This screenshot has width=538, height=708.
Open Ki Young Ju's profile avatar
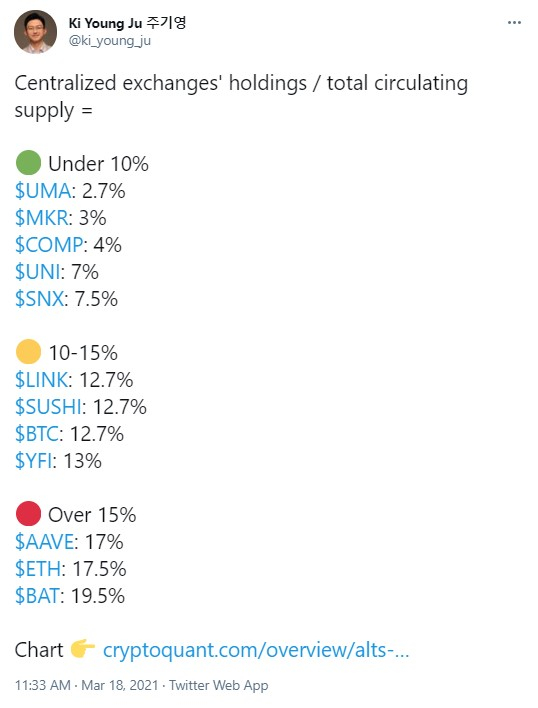35,32
